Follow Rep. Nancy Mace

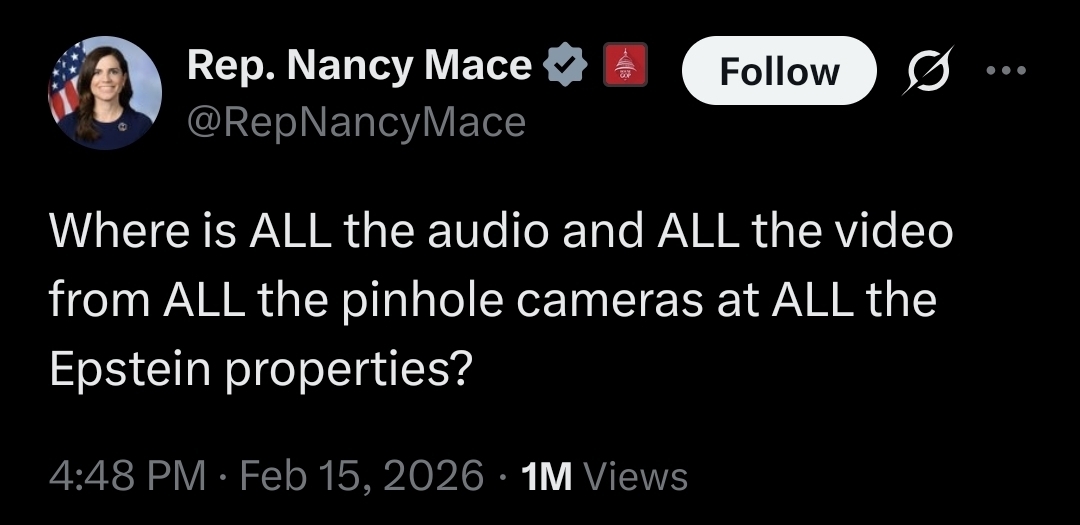click(x=779, y=71)
